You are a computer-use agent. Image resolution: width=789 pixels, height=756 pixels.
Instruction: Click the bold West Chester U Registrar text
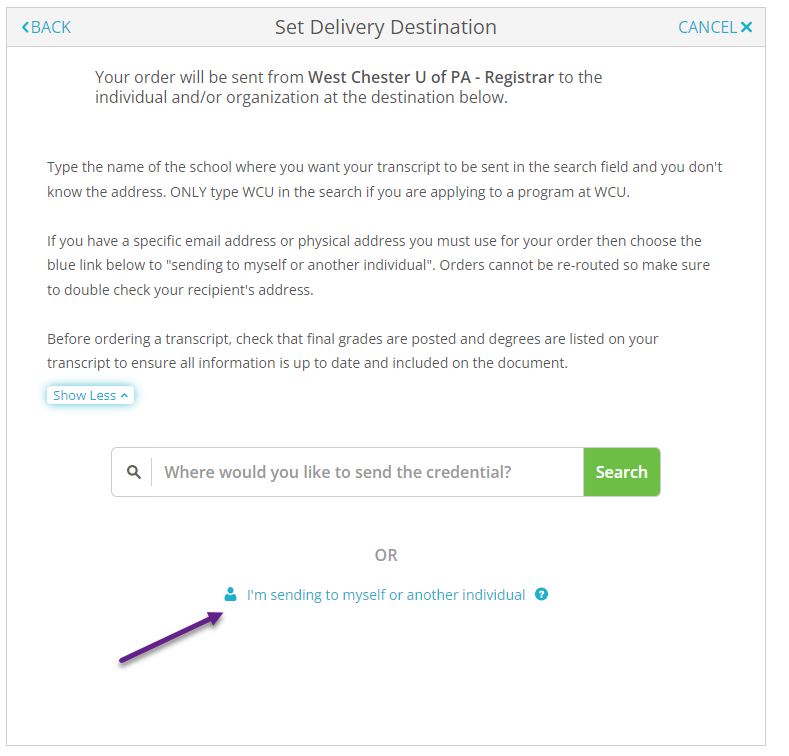tap(431, 77)
